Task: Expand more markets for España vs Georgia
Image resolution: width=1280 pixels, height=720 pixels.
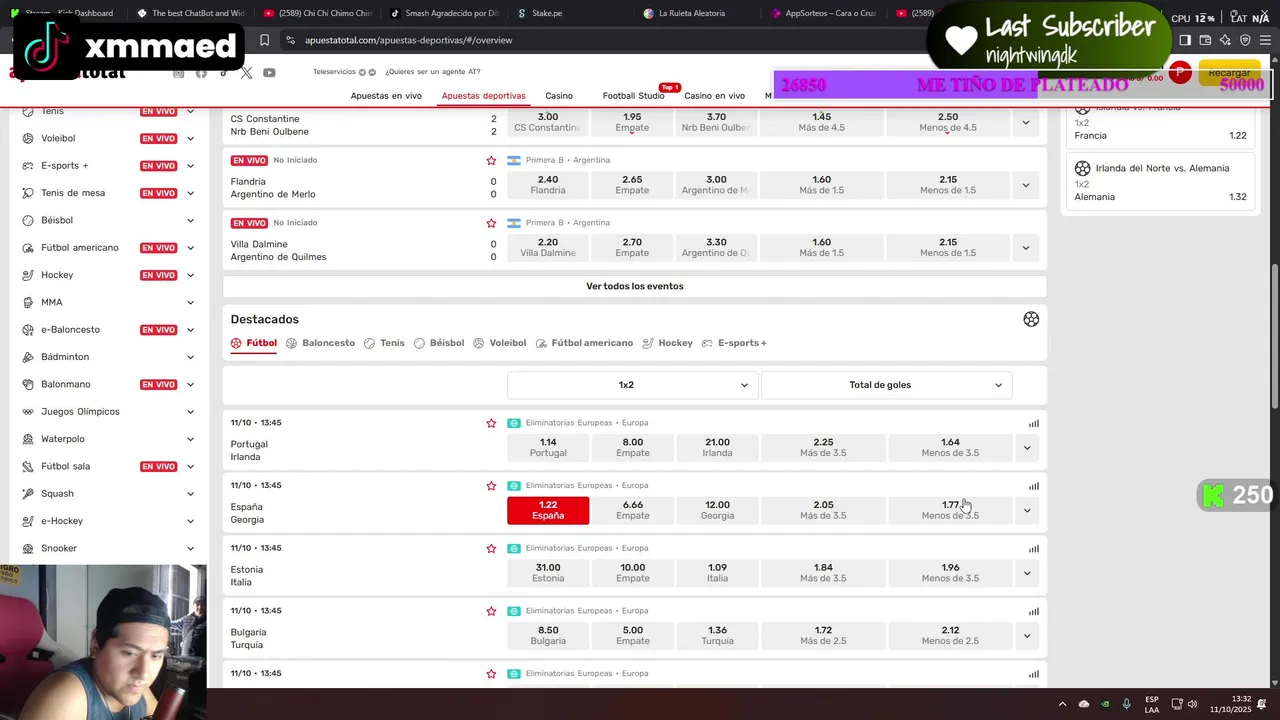Action: click(1026, 510)
